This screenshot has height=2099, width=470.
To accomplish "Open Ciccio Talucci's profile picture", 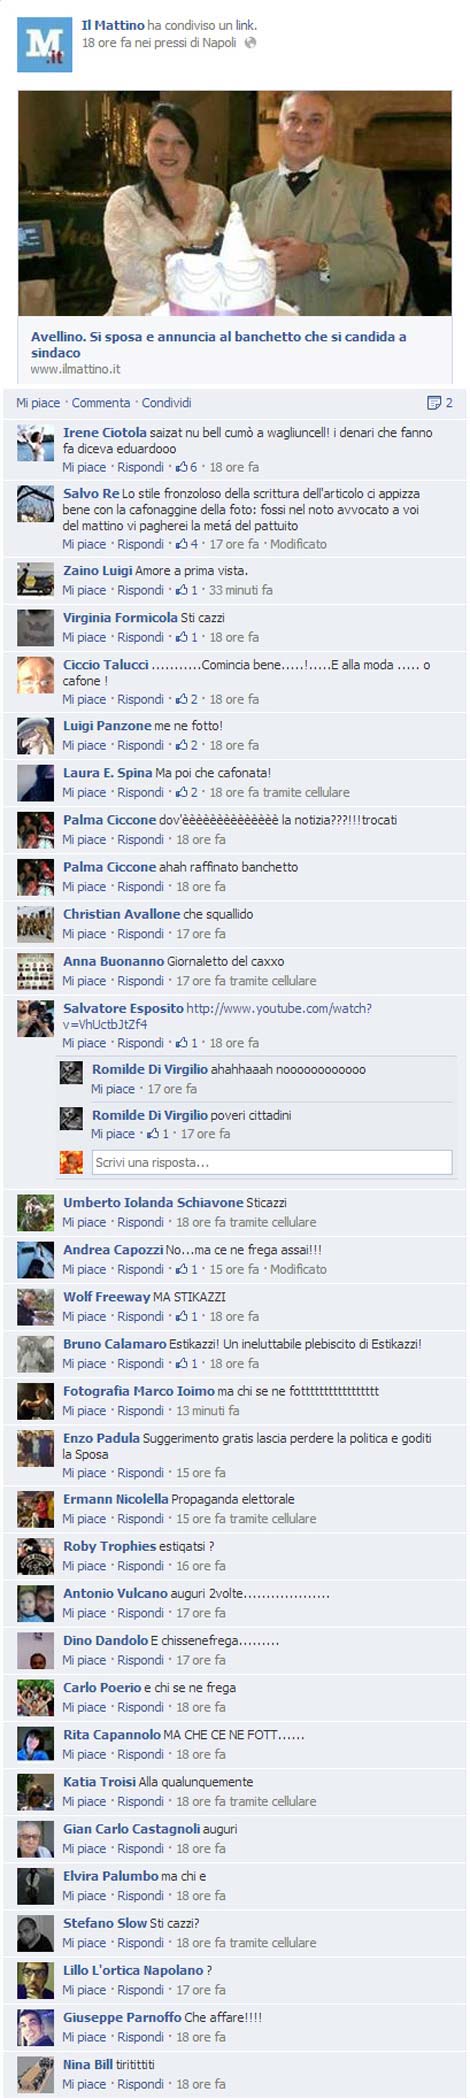I will coord(35,675).
